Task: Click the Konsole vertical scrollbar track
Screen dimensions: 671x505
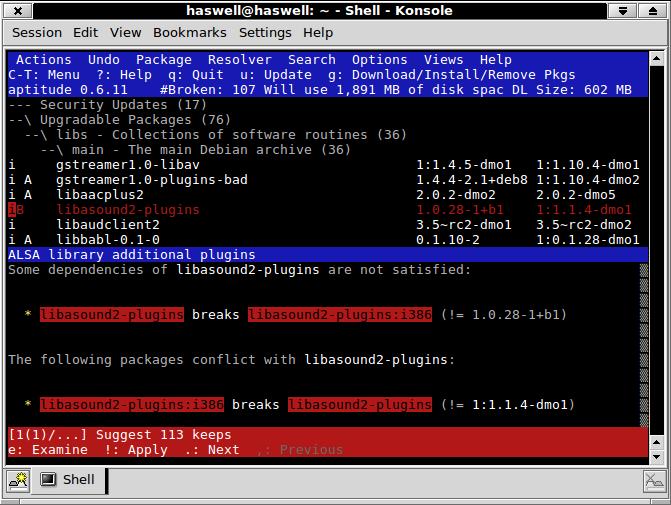Action: coord(656,250)
